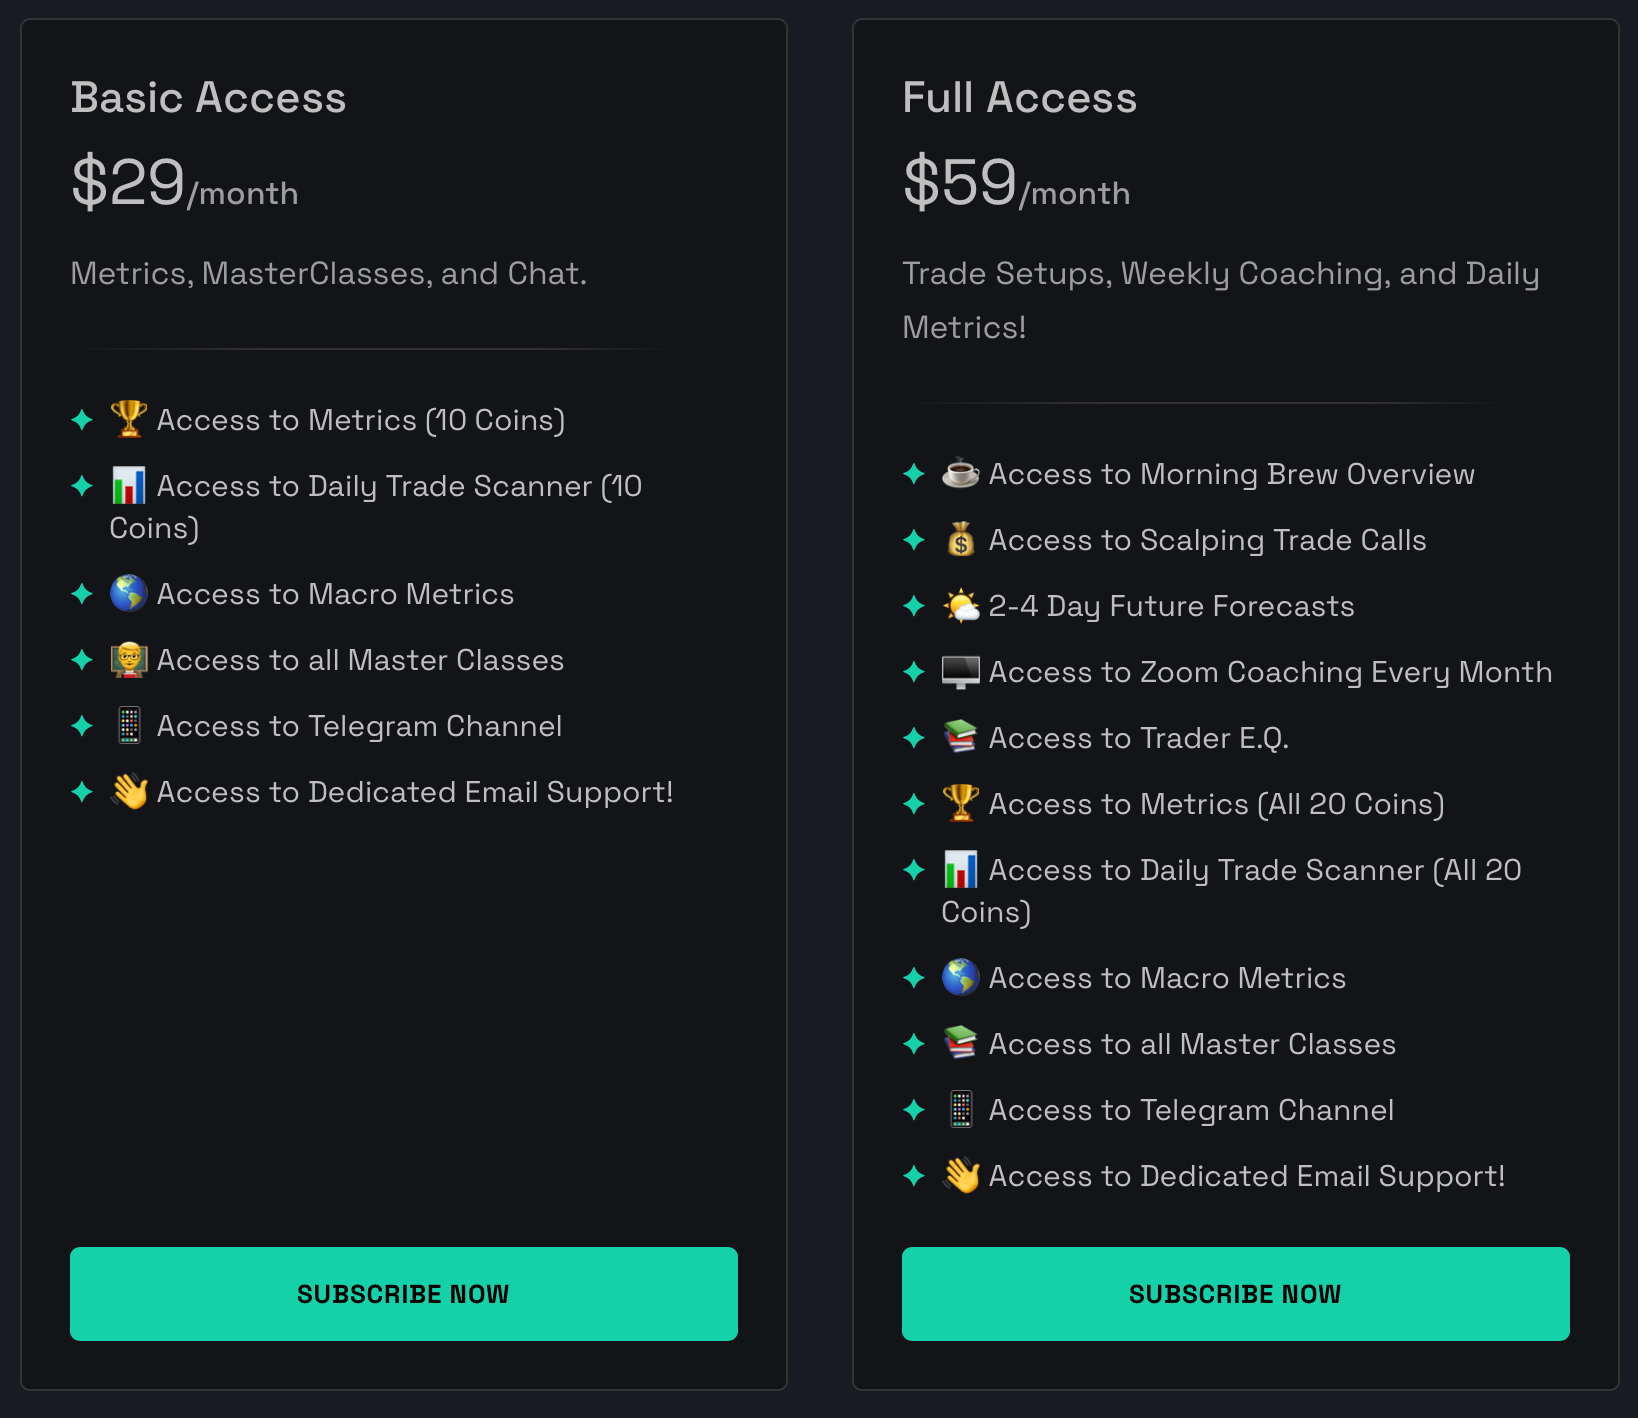Subscribe to the Full Access plan
This screenshot has height=1418, width=1638.
(x=1236, y=1293)
